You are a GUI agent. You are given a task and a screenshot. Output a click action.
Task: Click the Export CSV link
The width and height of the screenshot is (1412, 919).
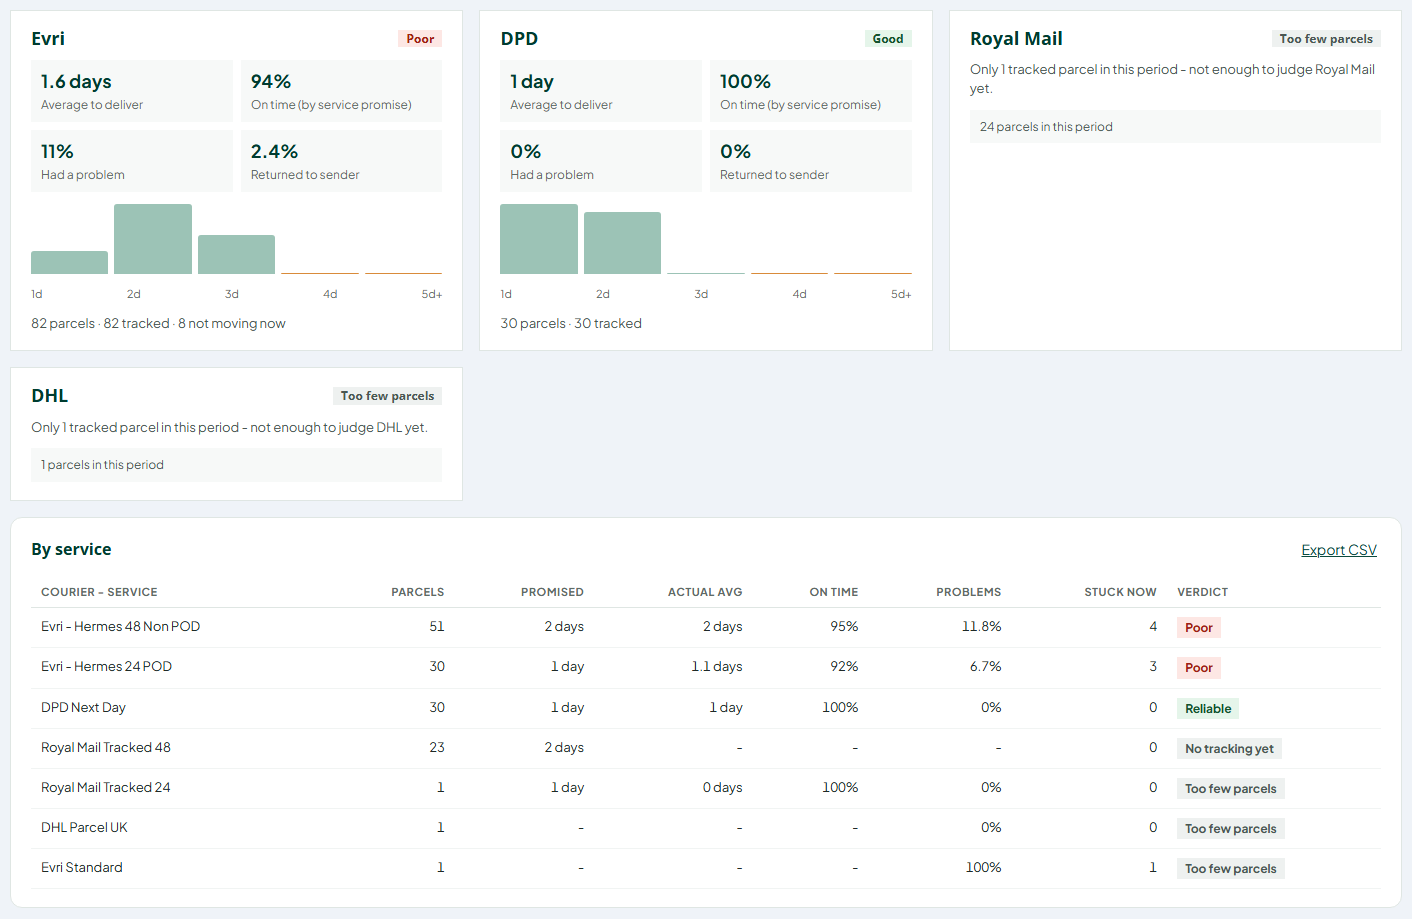[x=1338, y=550]
